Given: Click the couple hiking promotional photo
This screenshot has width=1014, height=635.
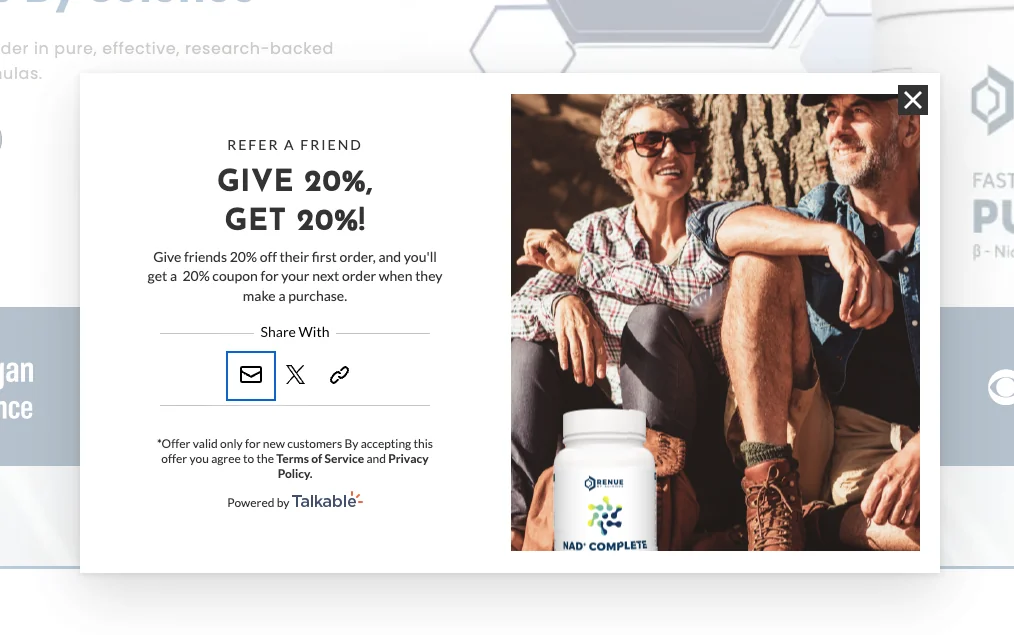Looking at the screenshot, I should pyautogui.click(x=715, y=322).
